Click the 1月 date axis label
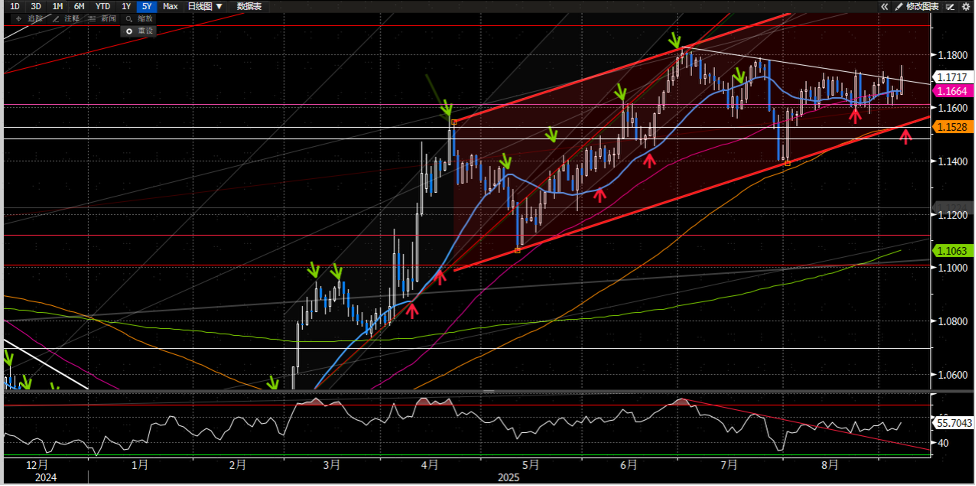This screenshot has height=486, width=976. pyautogui.click(x=140, y=465)
